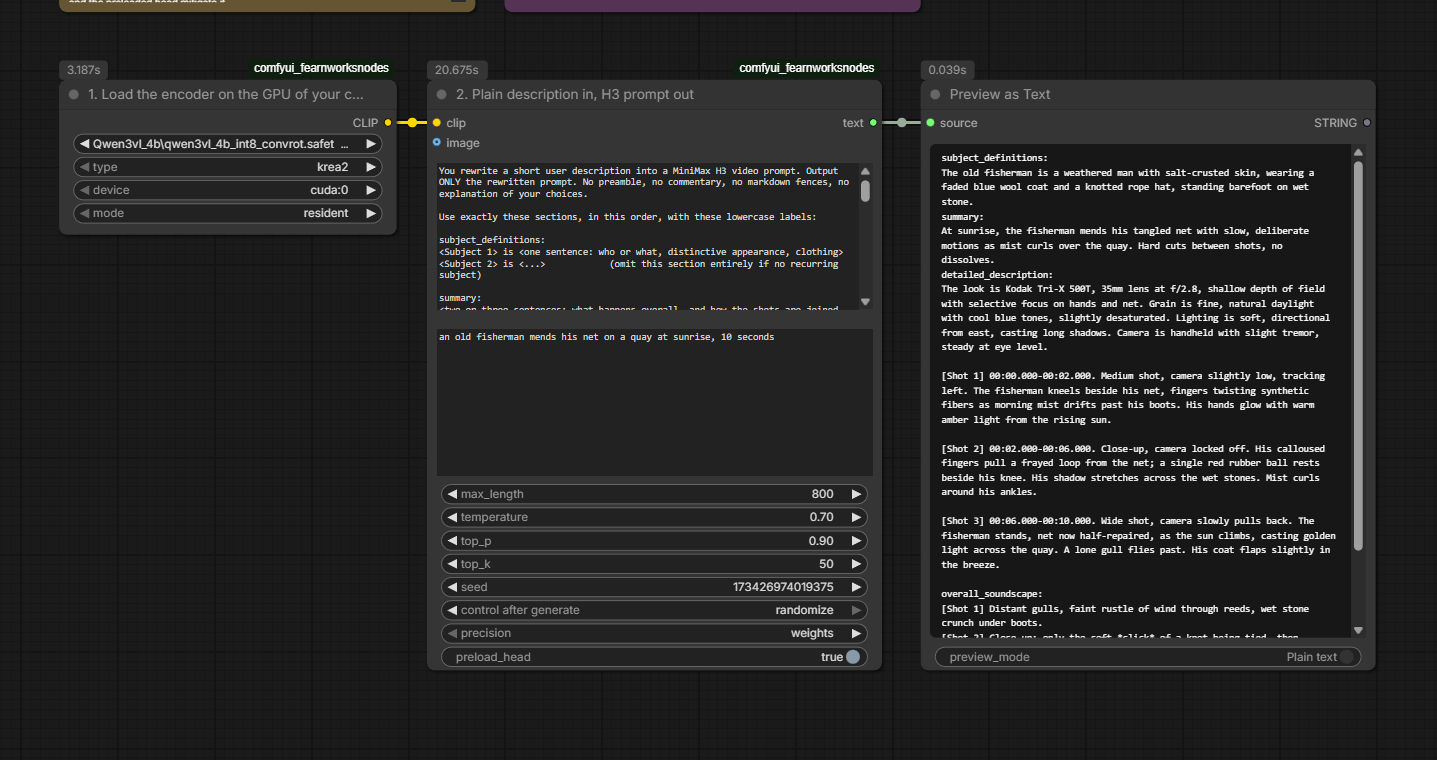Click the scroll-down arrow of system prompt area
Image resolution: width=1437 pixels, height=760 pixels.
(865, 301)
